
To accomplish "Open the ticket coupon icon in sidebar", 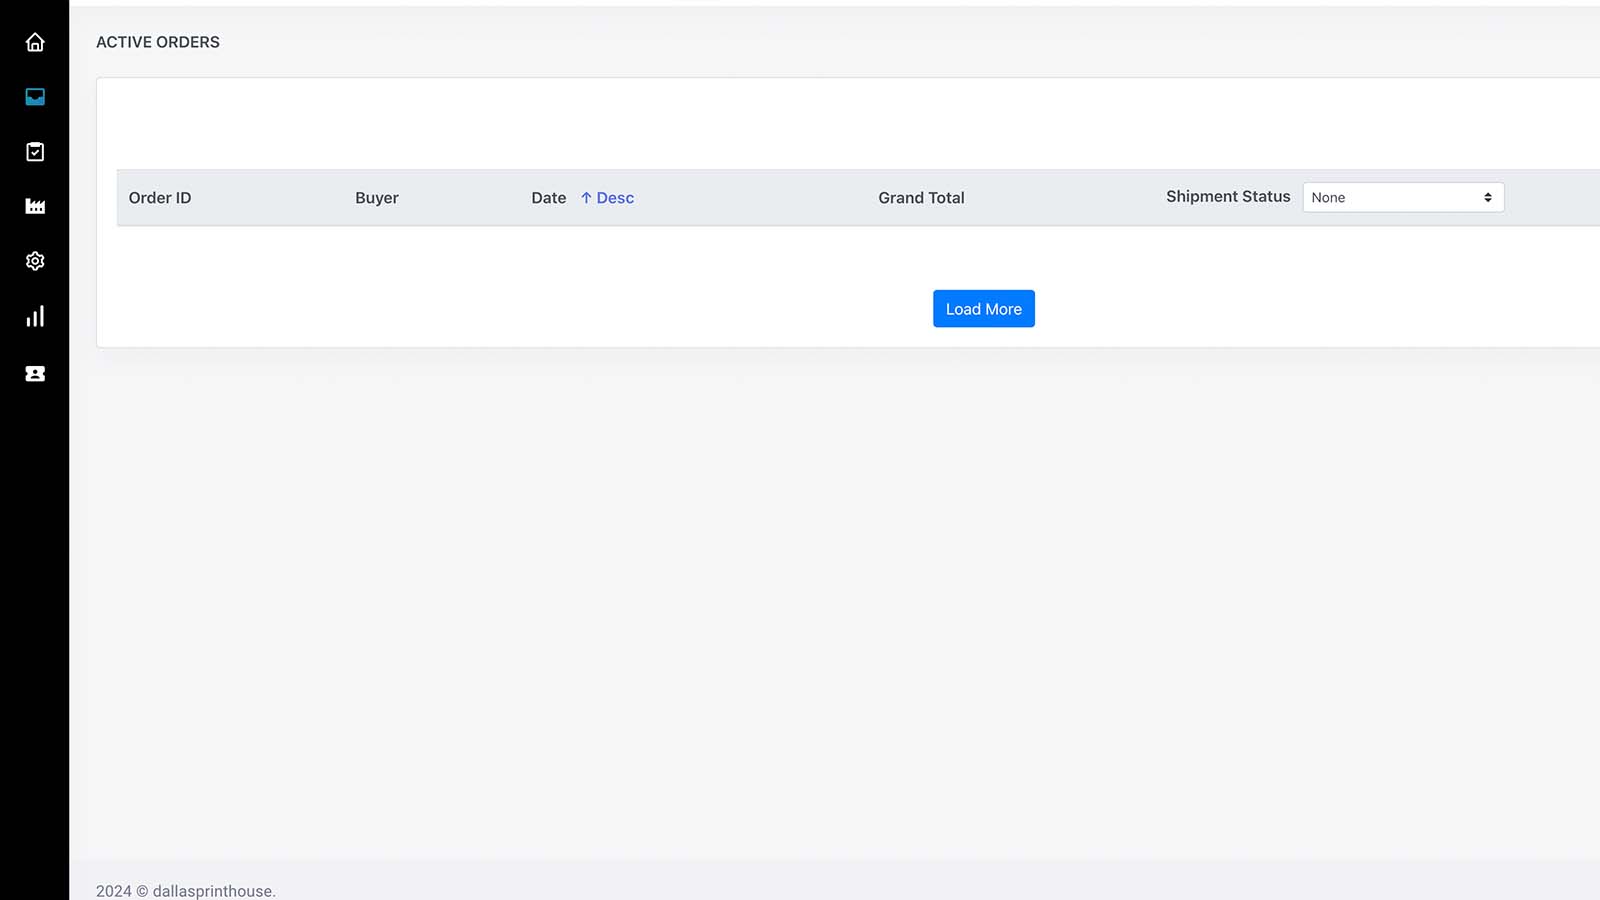I will click(35, 374).
